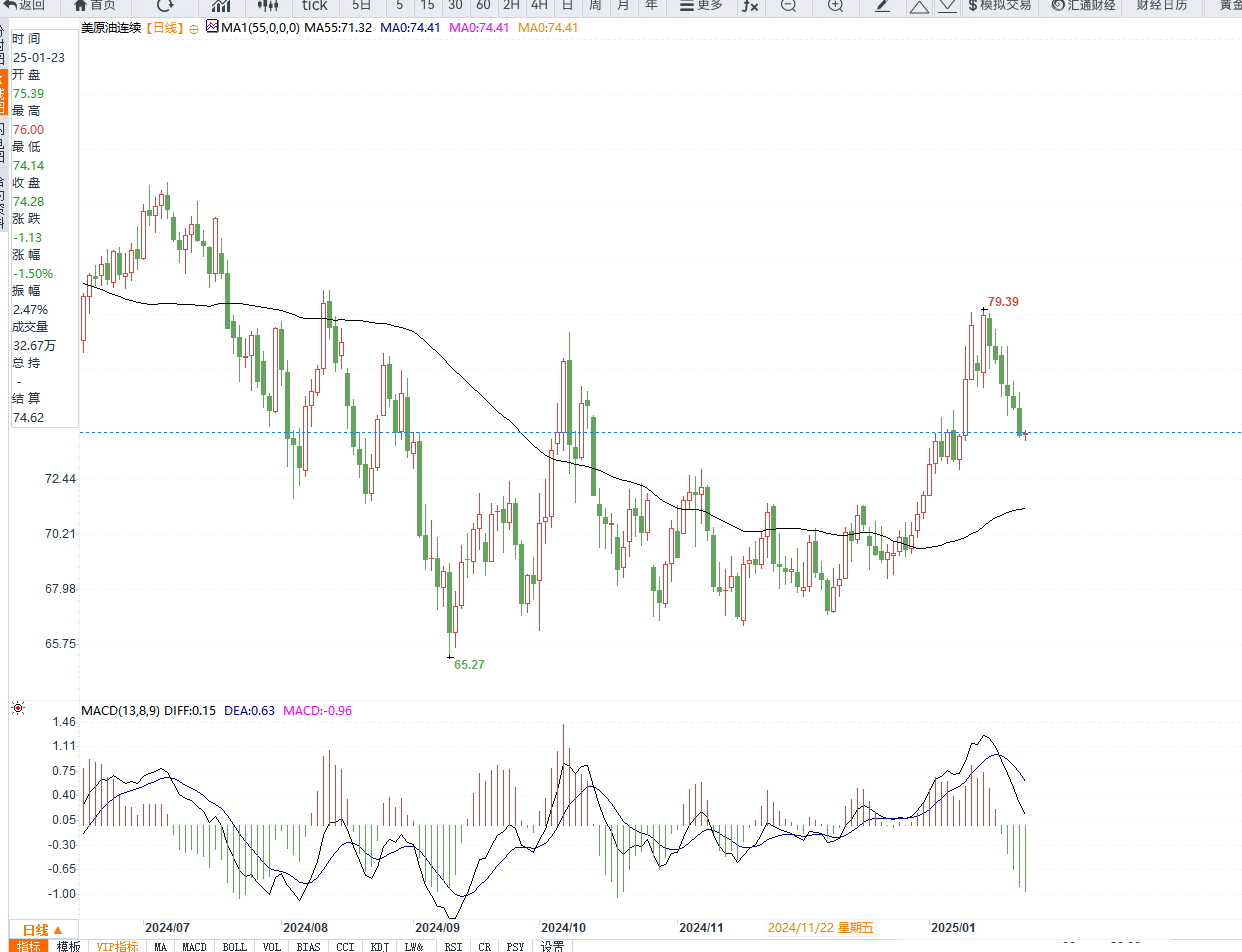The width and height of the screenshot is (1242, 952).
Task: Click the orange crosshair icon beside 日线 label
Action: [194, 28]
